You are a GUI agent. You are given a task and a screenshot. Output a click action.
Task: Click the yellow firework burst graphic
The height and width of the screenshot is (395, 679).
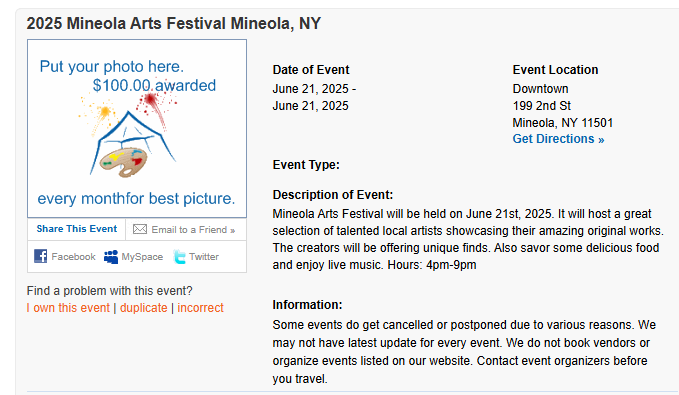point(99,116)
